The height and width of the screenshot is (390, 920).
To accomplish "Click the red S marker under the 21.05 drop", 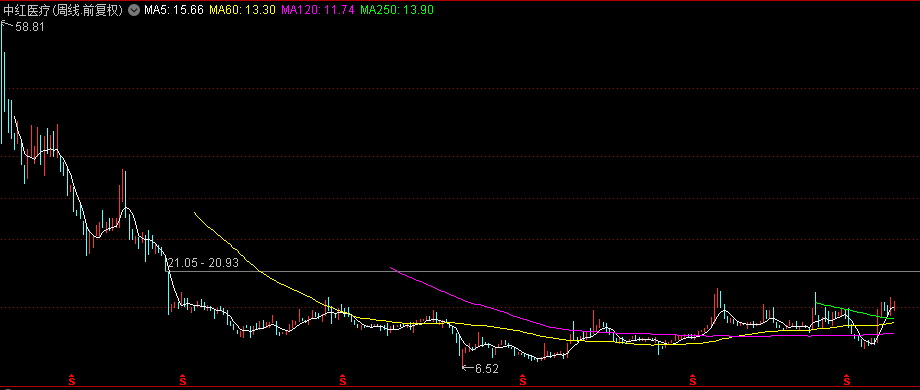I will (x=182, y=380).
